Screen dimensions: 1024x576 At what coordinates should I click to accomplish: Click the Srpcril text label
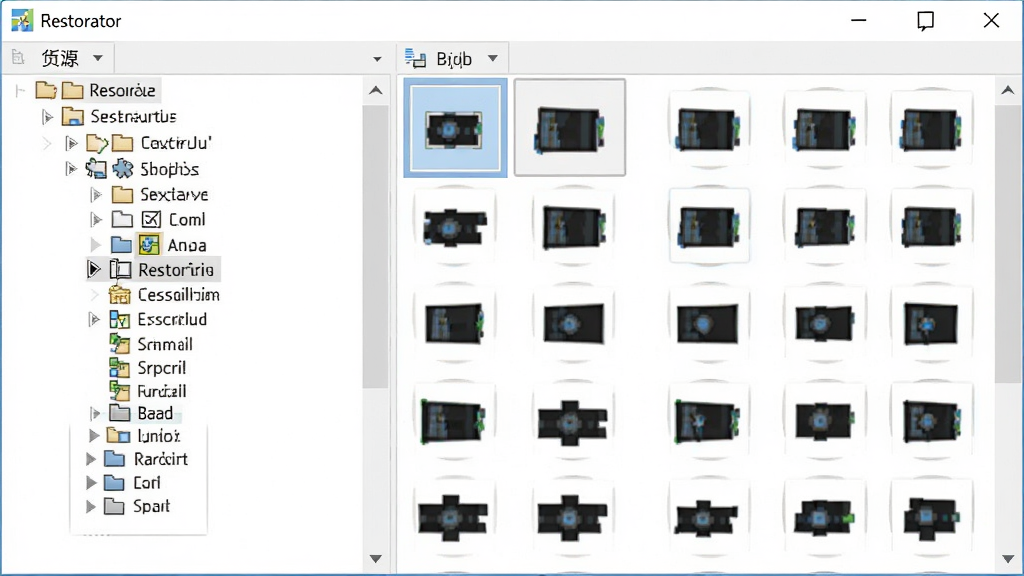(161, 368)
